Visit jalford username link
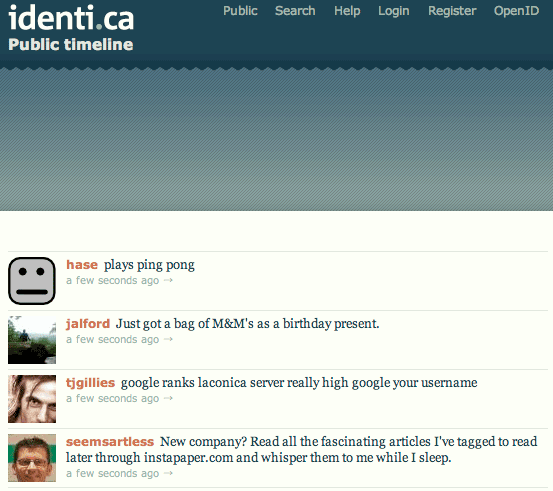This screenshot has width=553, height=491. point(88,323)
